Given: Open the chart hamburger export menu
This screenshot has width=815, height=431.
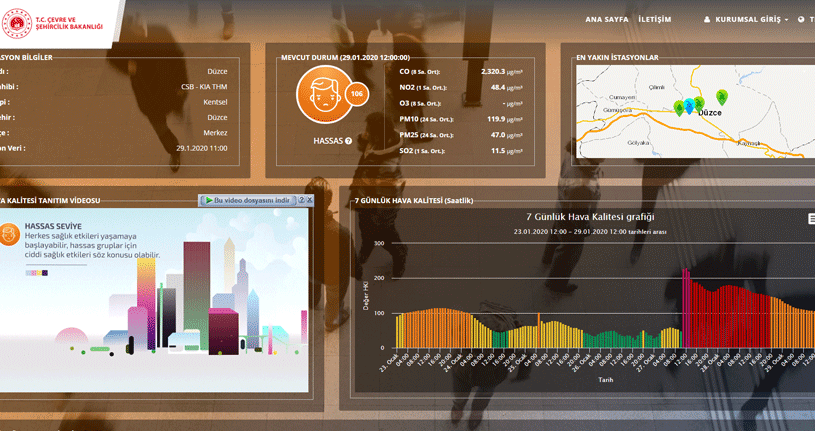Looking at the screenshot, I should pos(811,219).
